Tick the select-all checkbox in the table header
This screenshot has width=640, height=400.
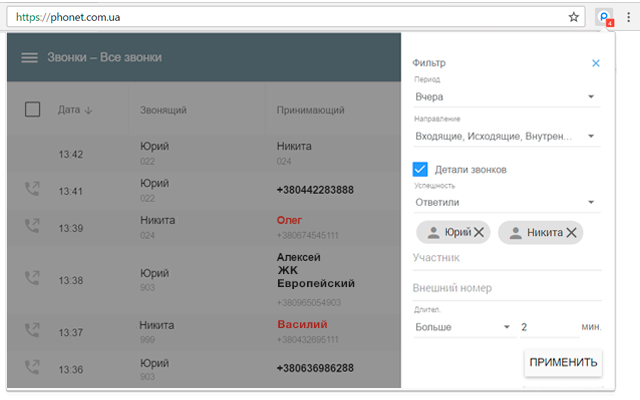click(x=32, y=110)
